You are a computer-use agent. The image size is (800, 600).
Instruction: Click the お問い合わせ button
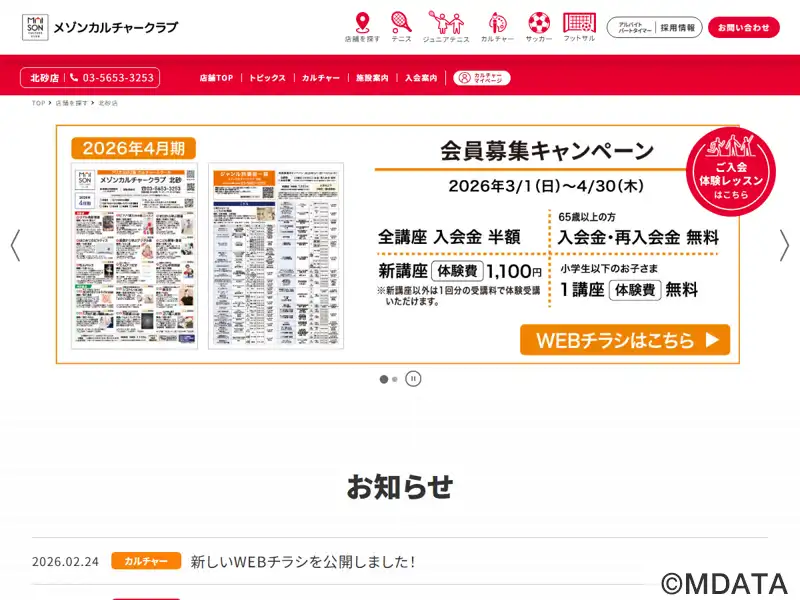click(x=743, y=28)
